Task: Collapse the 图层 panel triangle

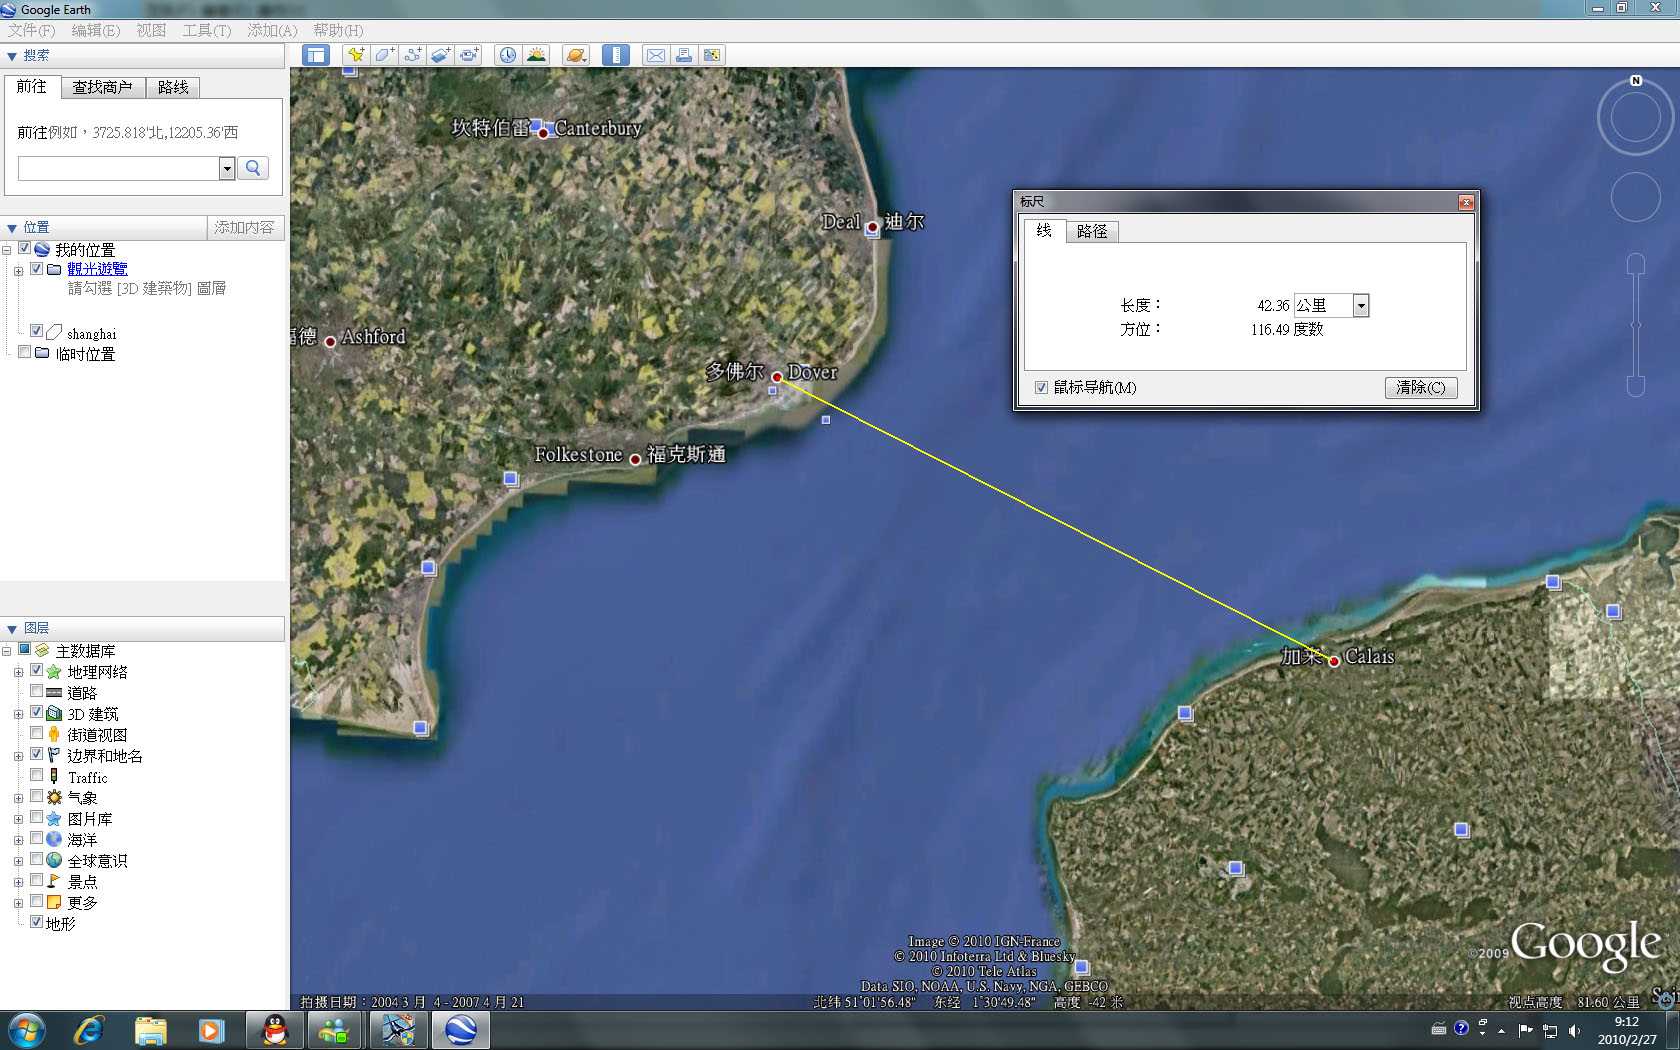Action: pyautogui.click(x=12, y=629)
